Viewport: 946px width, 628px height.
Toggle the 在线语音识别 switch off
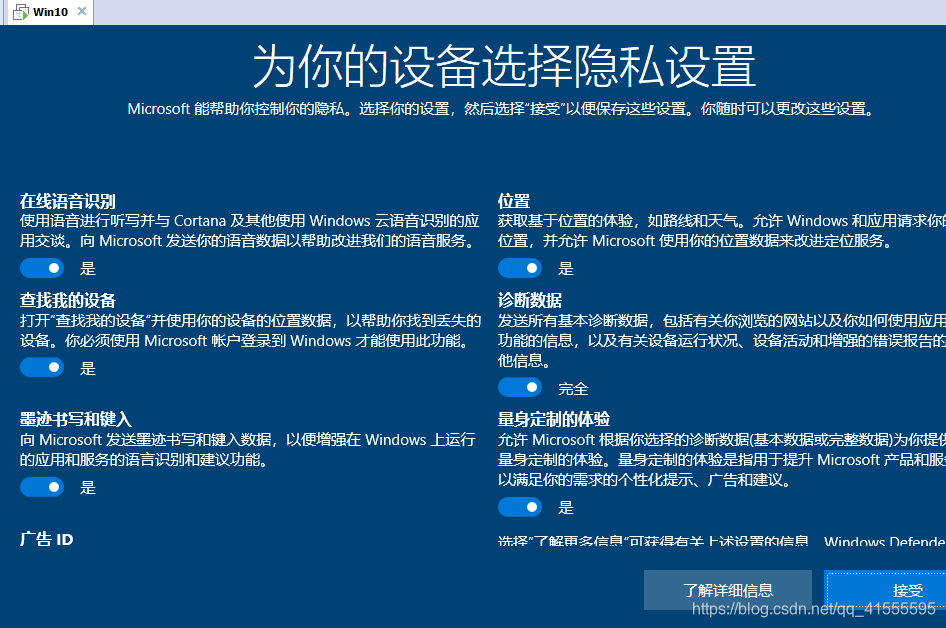tap(42, 268)
